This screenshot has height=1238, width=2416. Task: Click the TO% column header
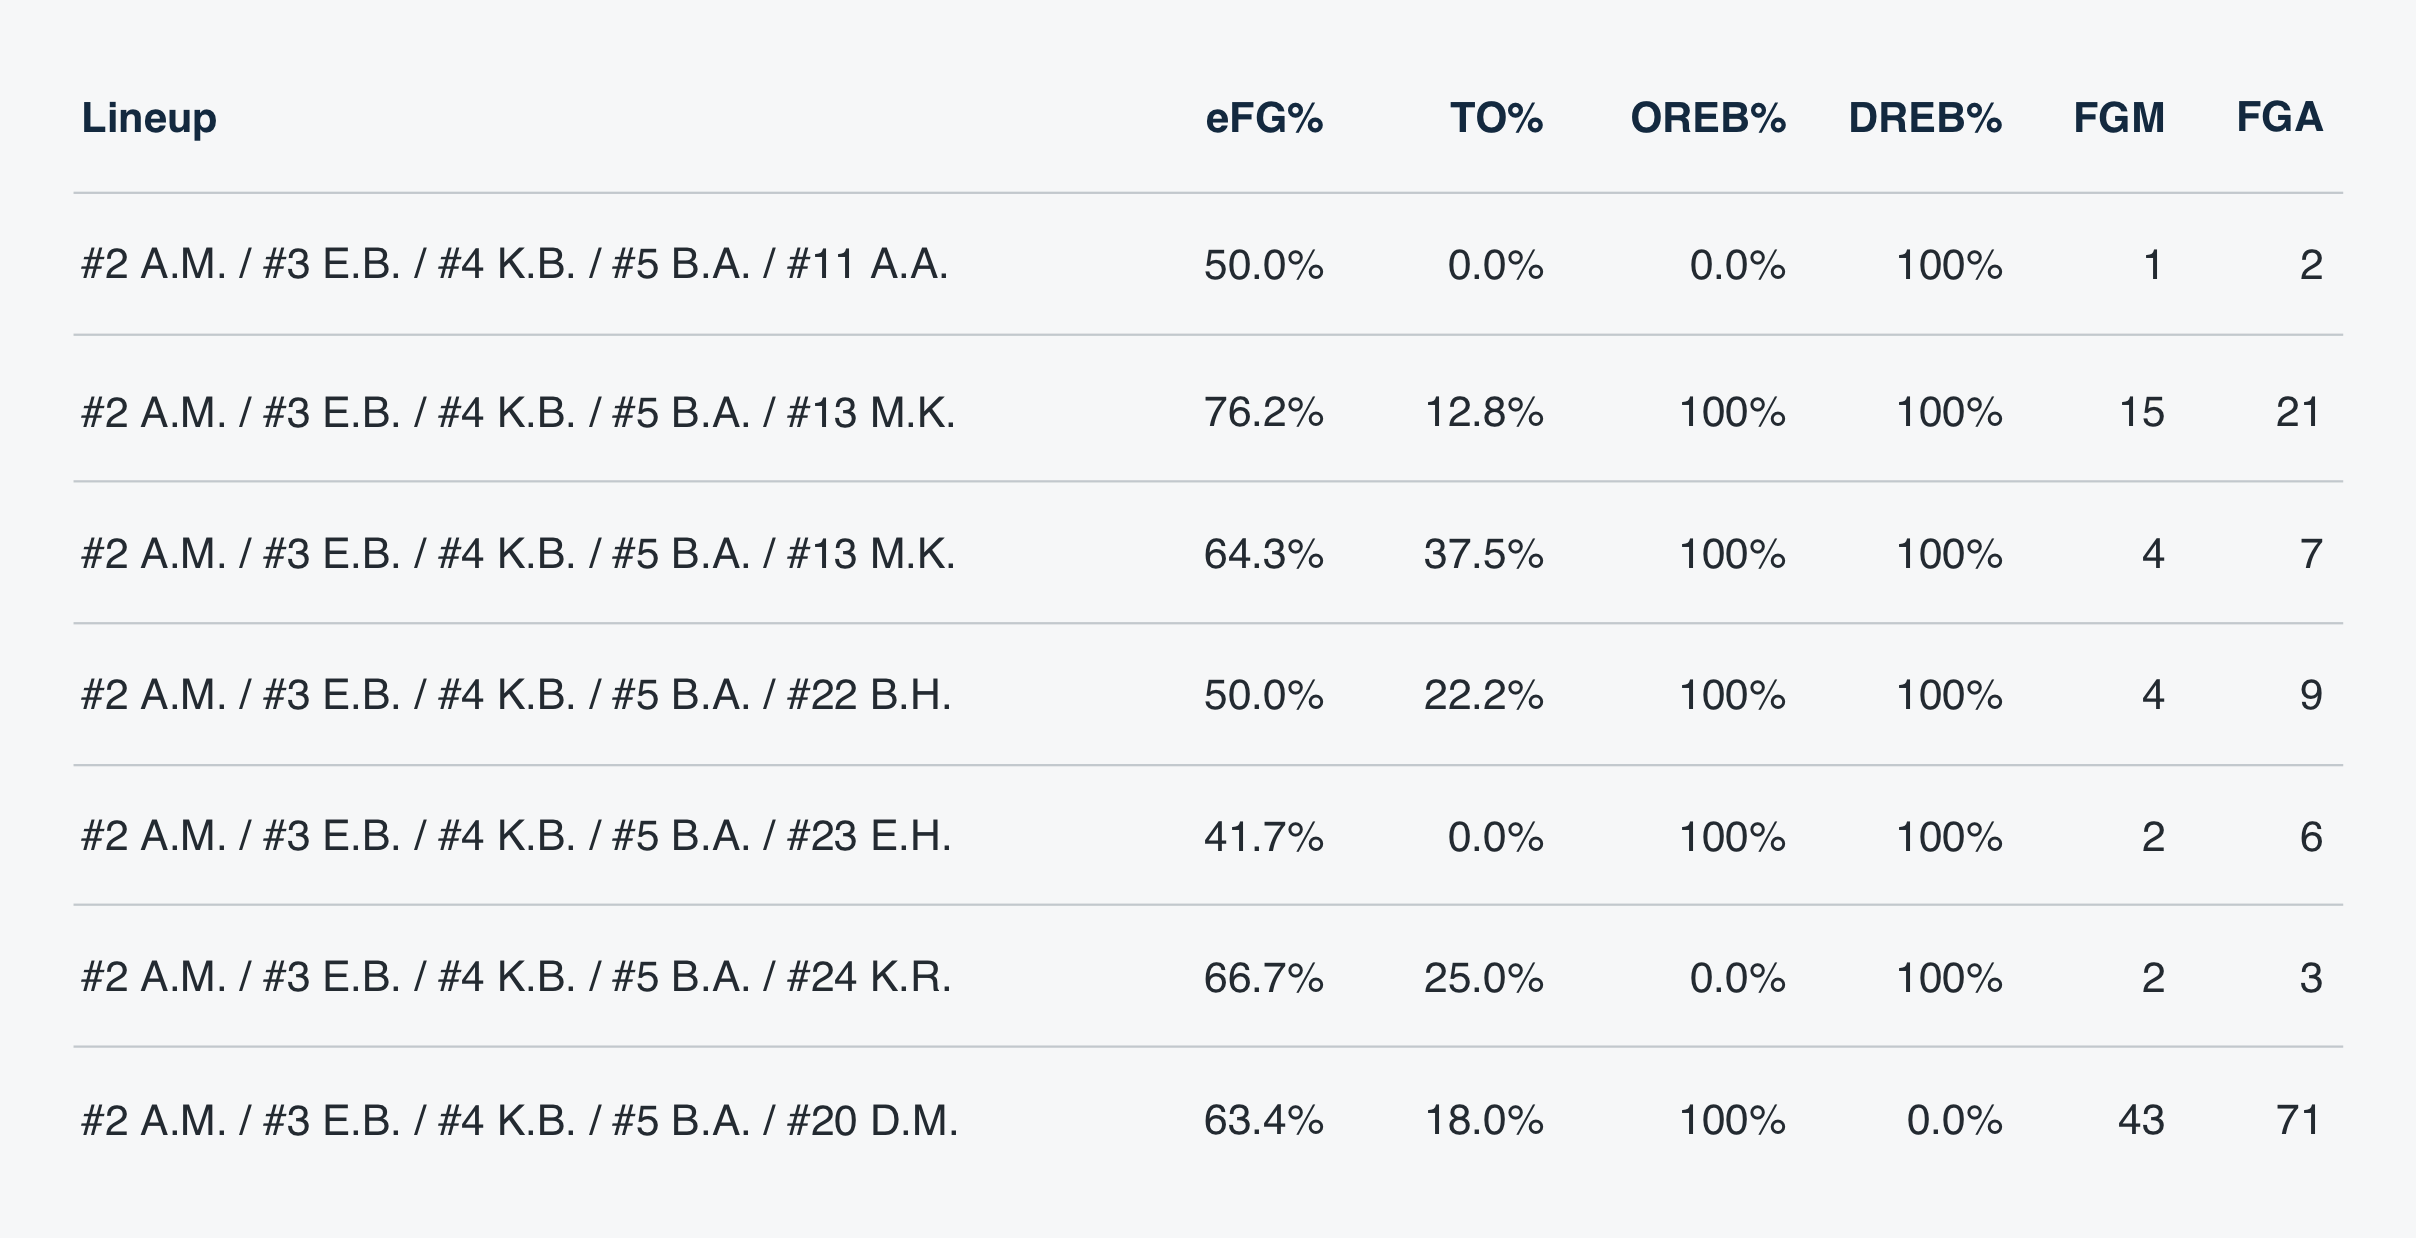tap(1496, 118)
